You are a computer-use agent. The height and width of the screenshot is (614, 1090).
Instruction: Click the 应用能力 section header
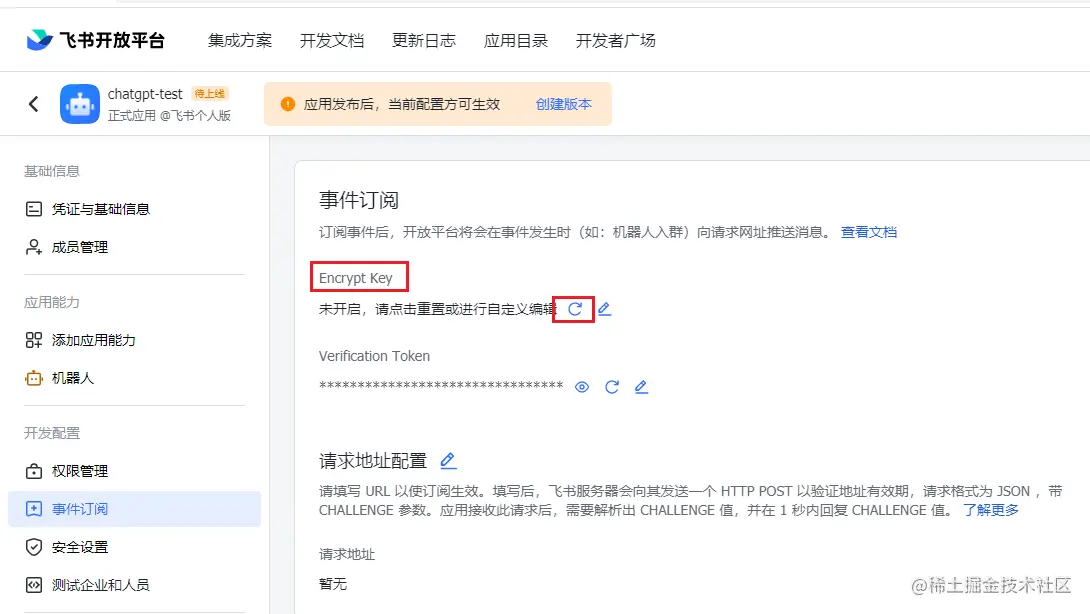click(52, 302)
